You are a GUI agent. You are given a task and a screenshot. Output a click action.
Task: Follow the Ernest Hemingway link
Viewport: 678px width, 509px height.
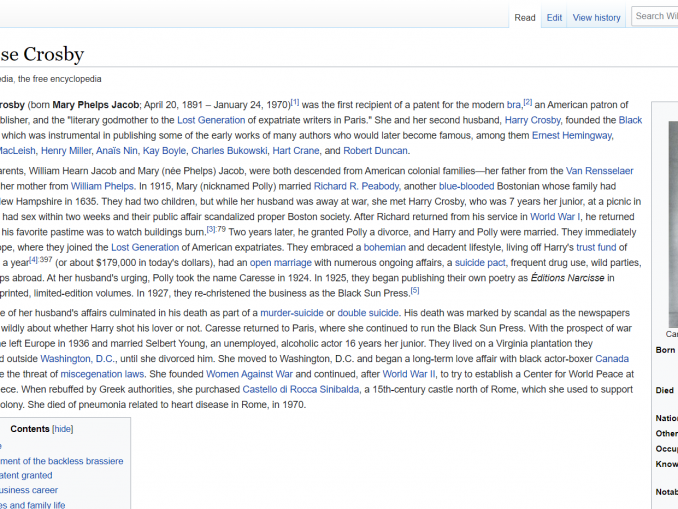(x=572, y=135)
